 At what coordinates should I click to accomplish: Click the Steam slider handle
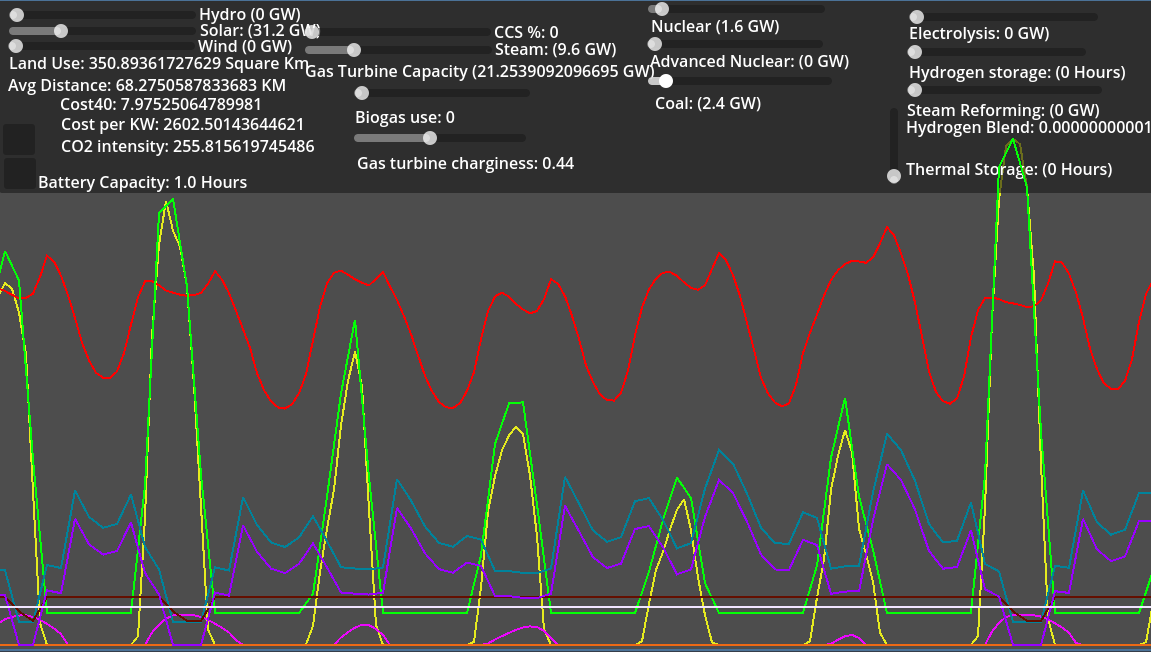pyautogui.click(x=353, y=50)
